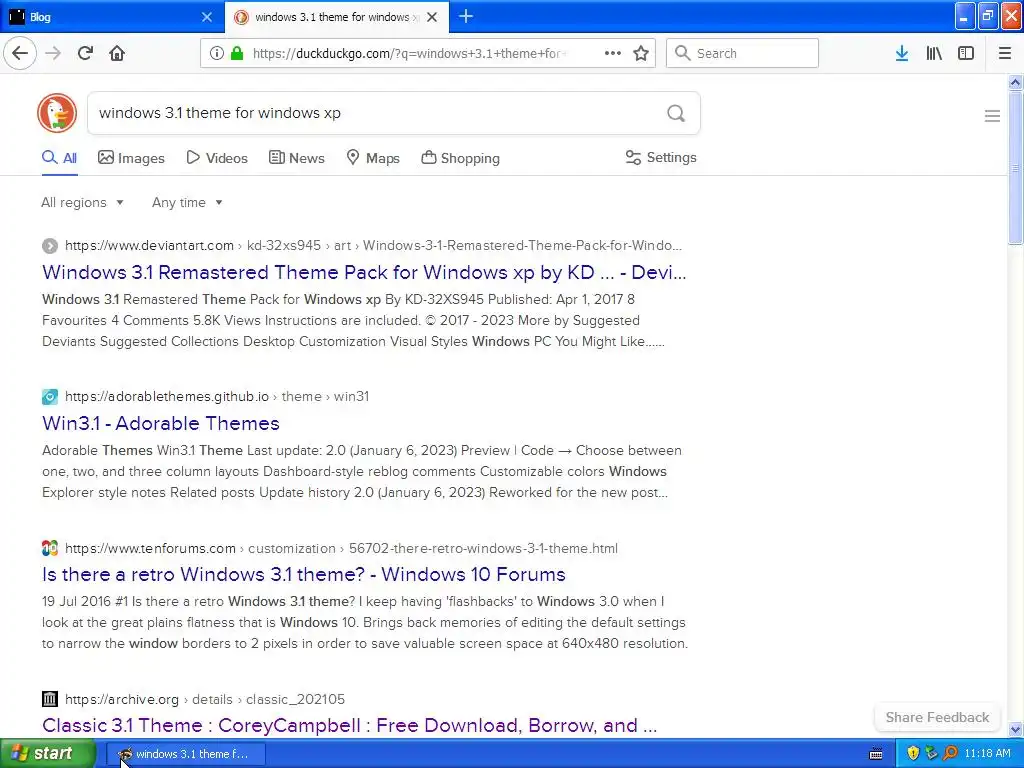The image size is (1024, 768).
Task: Open Win3.1 - Adorable Themes result
Action: [x=161, y=423]
